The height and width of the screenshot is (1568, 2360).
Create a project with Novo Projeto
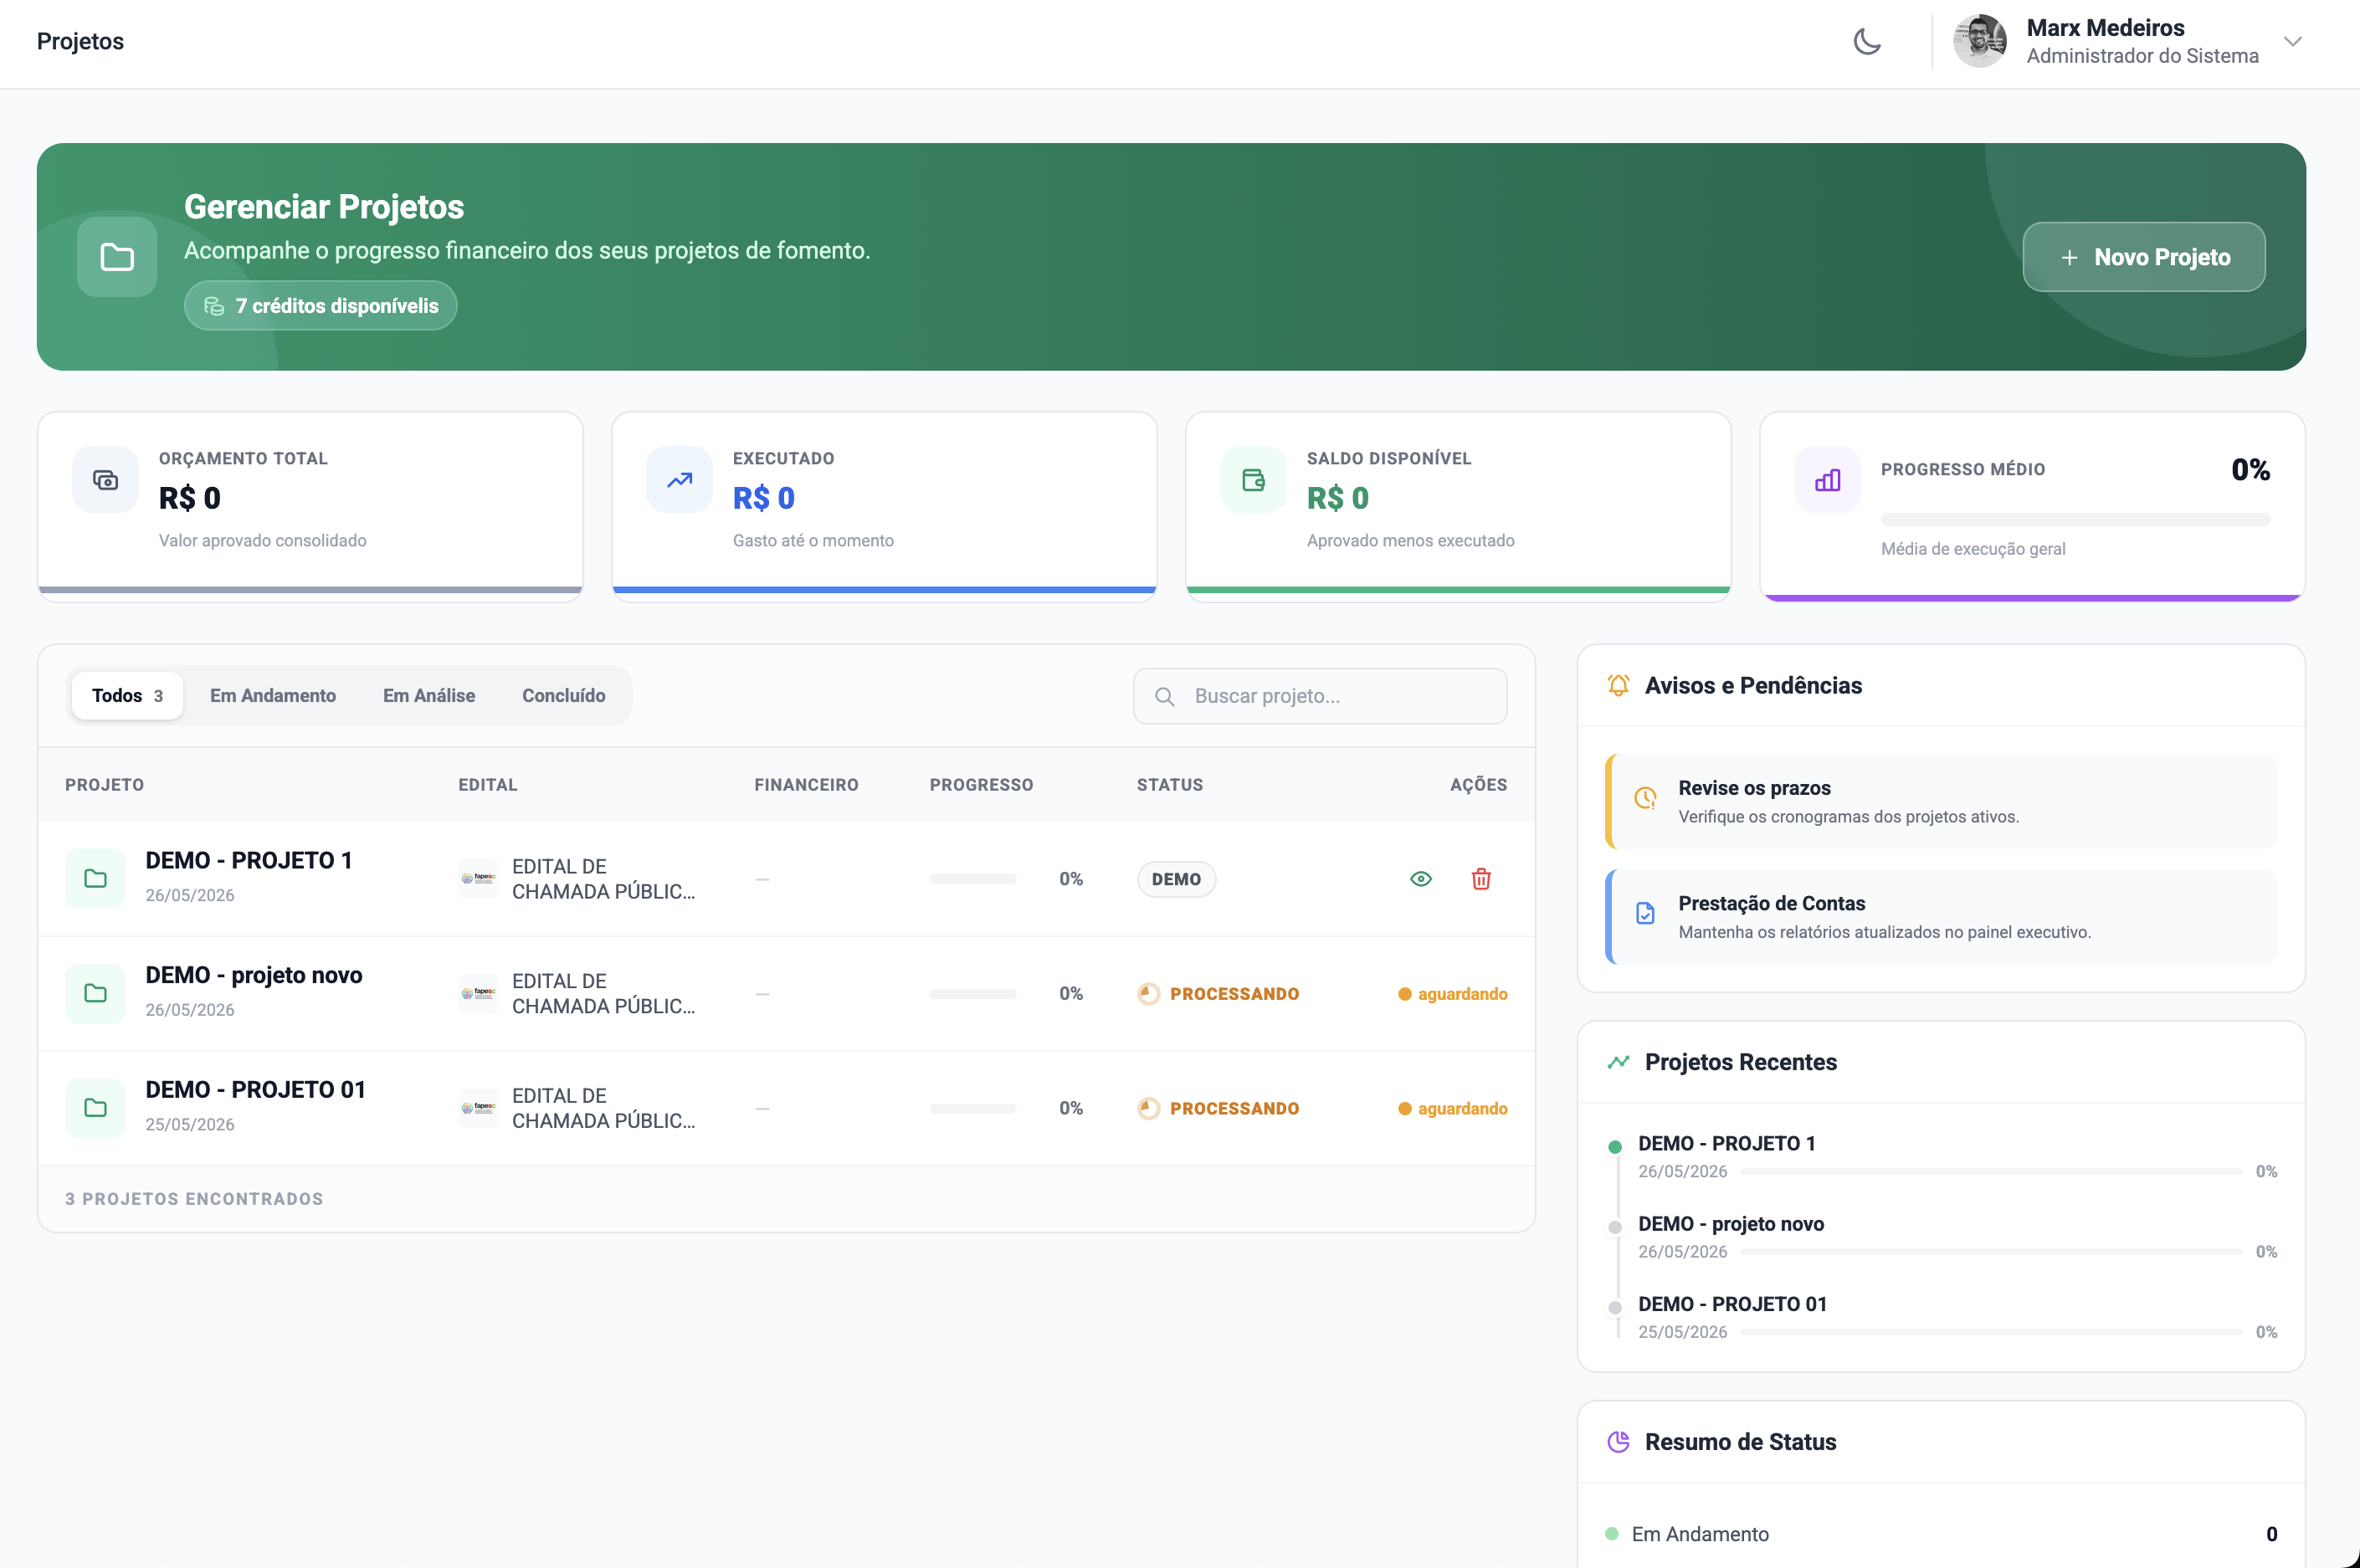(x=2144, y=257)
